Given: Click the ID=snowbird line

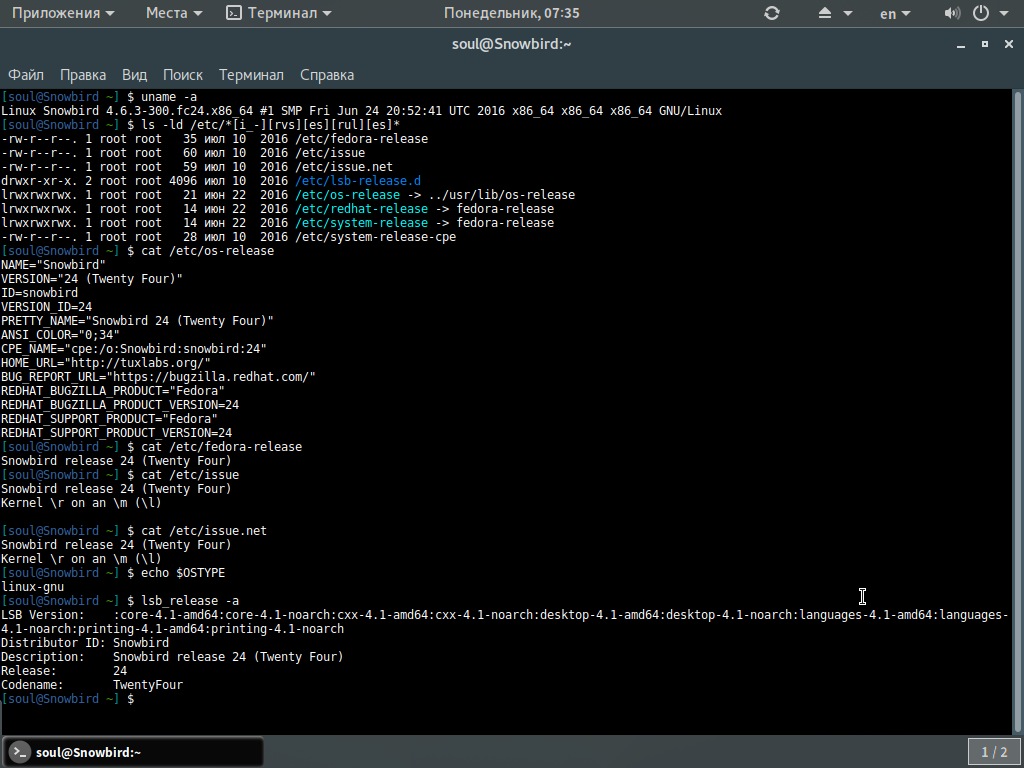Looking at the screenshot, I should (x=39, y=293).
